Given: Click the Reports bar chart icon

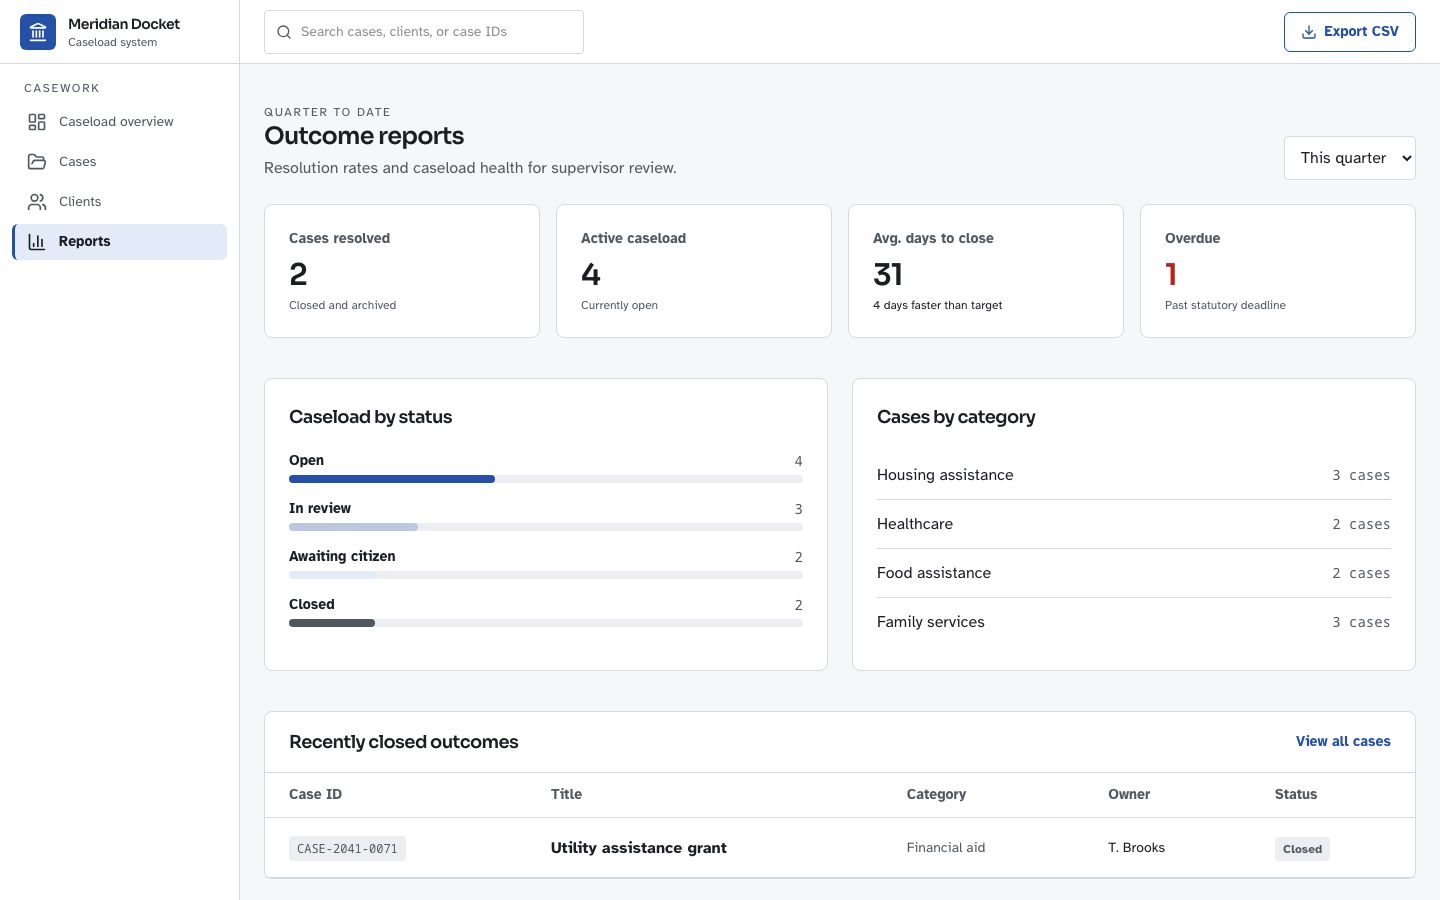Looking at the screenshot, I should tap(37, 242).
